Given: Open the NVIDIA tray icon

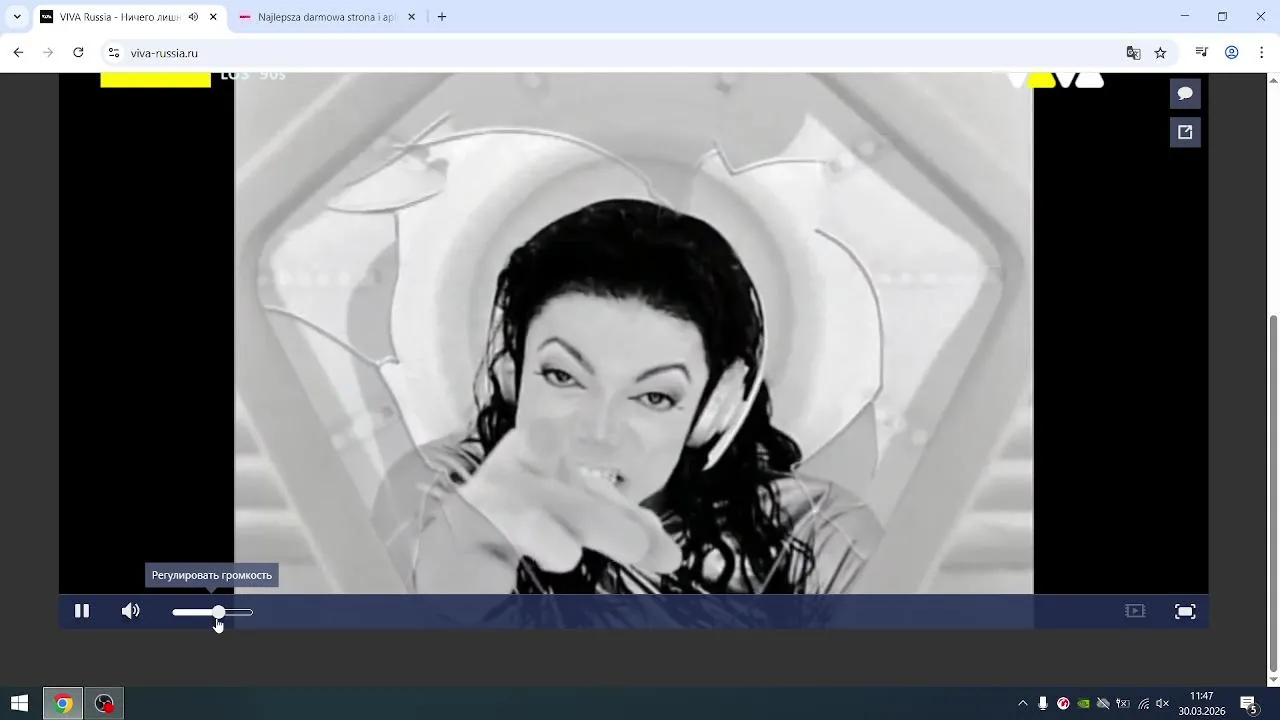Looking at the screenshot, I should click(x=1083, y=704).
